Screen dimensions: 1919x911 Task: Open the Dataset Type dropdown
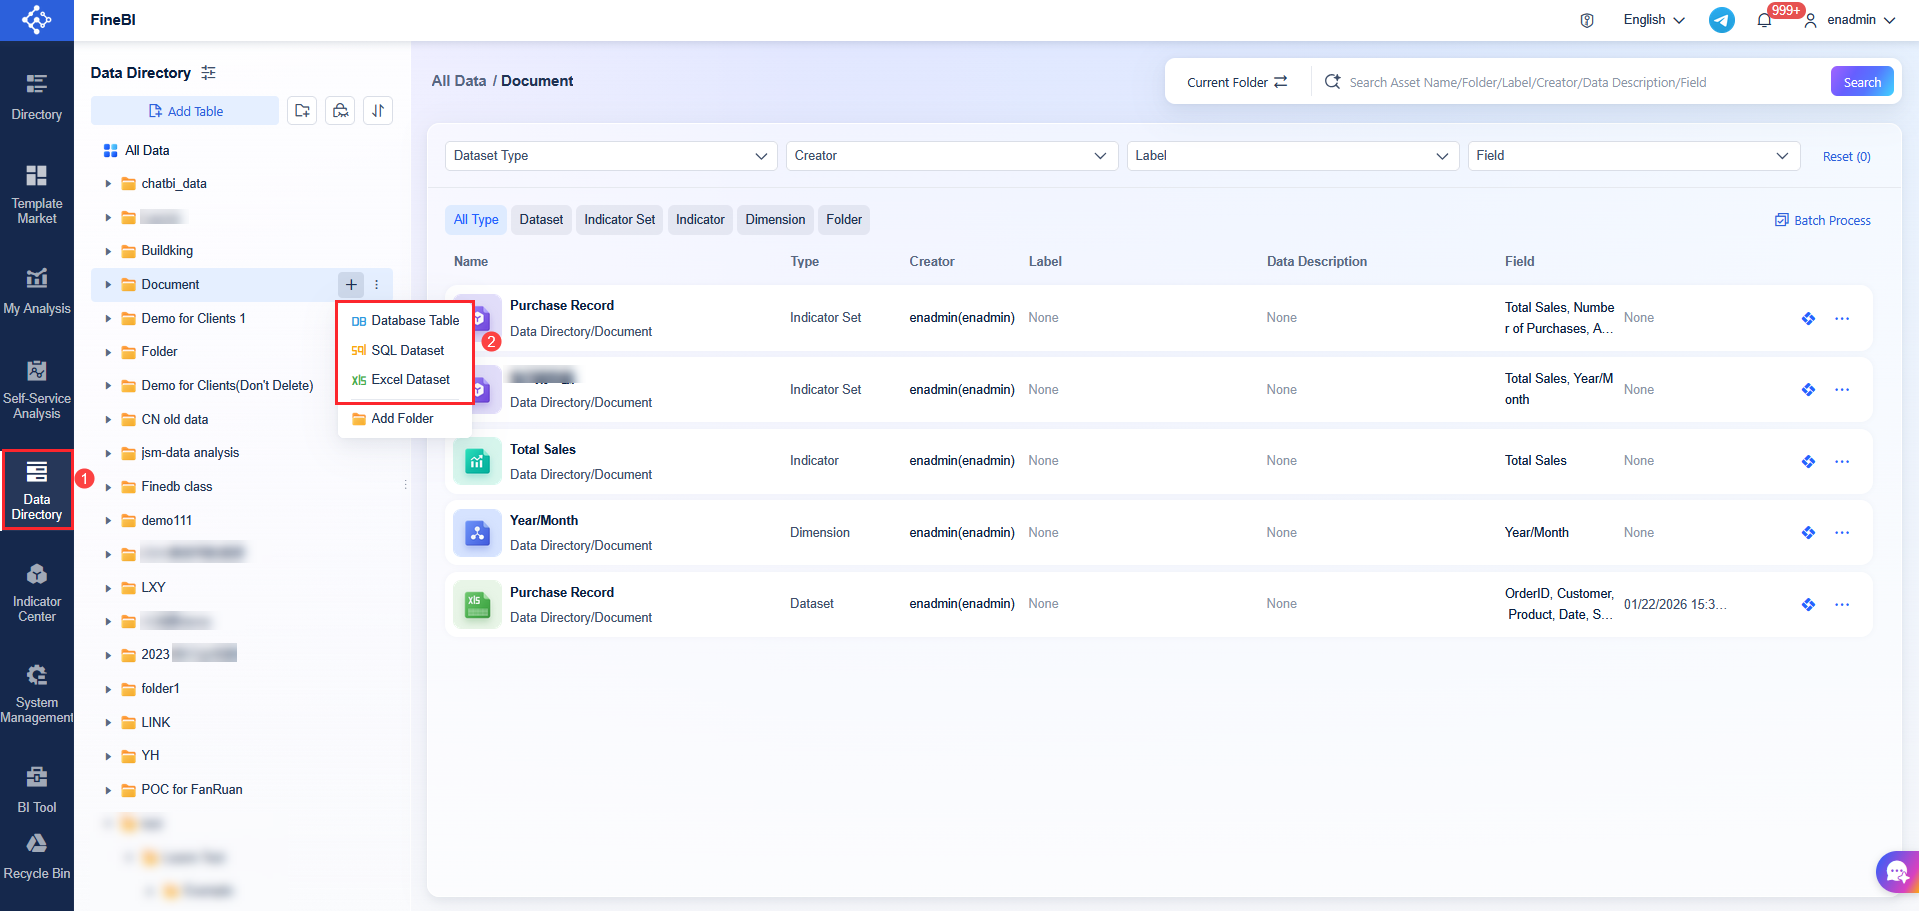coord(611,156)
